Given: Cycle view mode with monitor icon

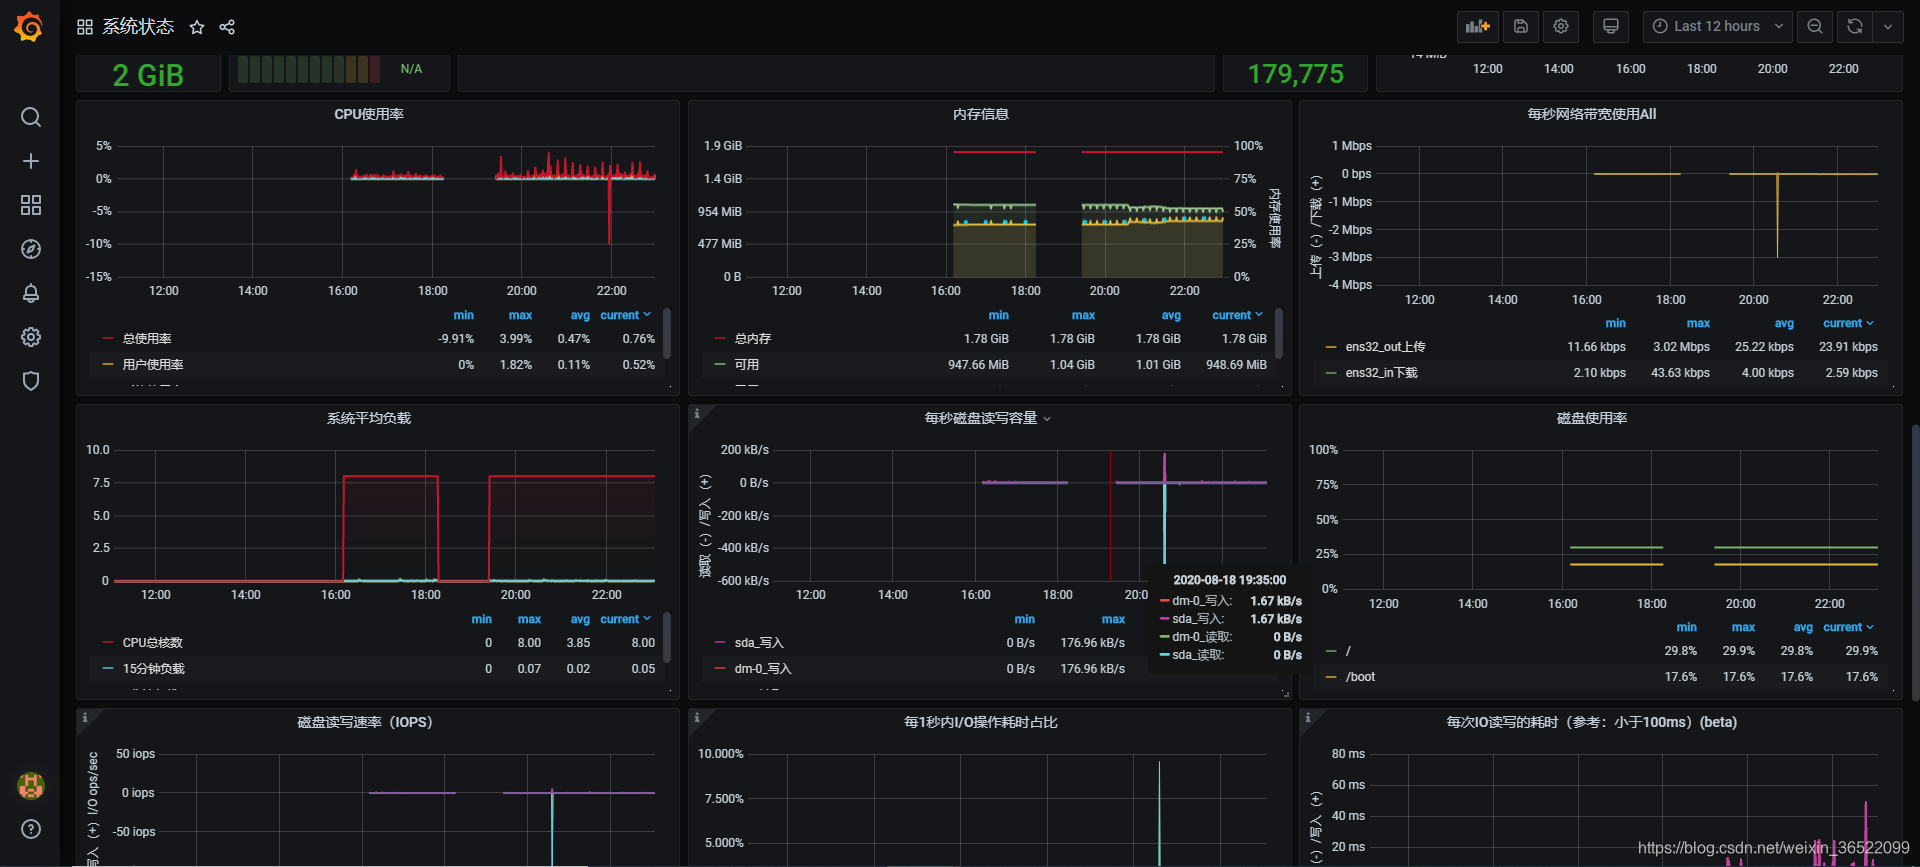Looking at the screenshot, I should (x=1611, y=27).
